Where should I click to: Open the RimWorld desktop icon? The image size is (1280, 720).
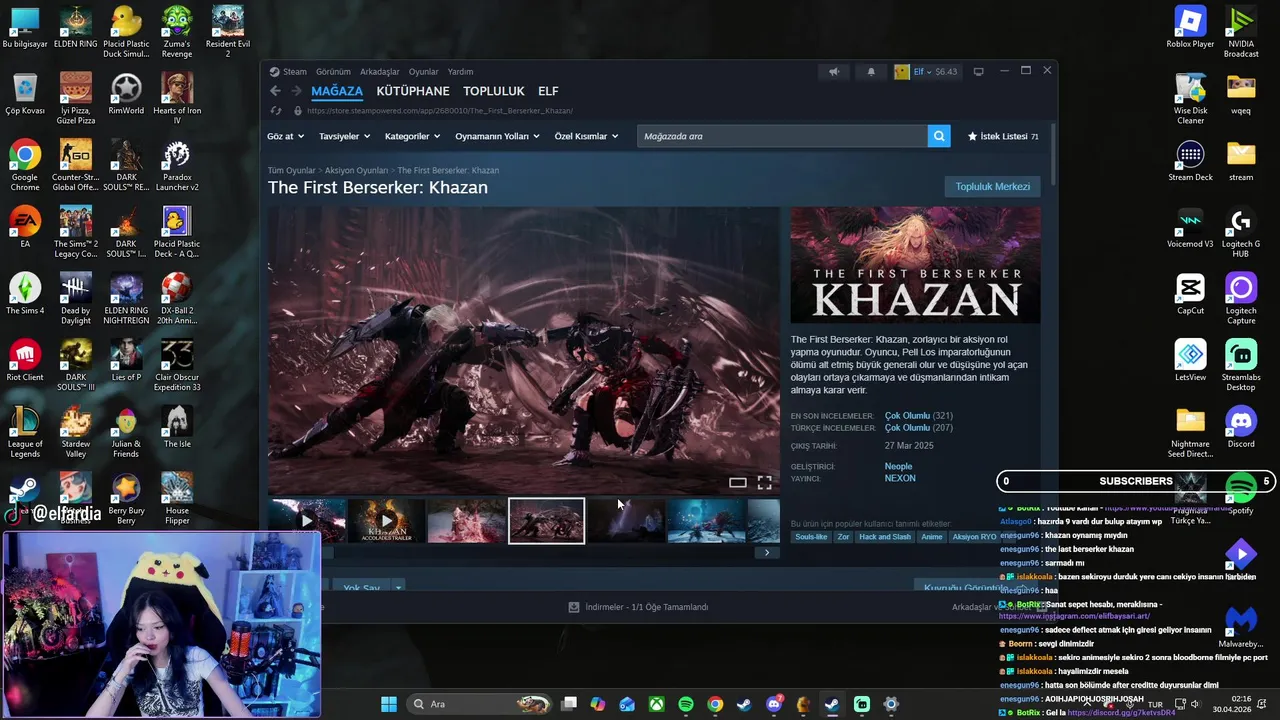126,95
